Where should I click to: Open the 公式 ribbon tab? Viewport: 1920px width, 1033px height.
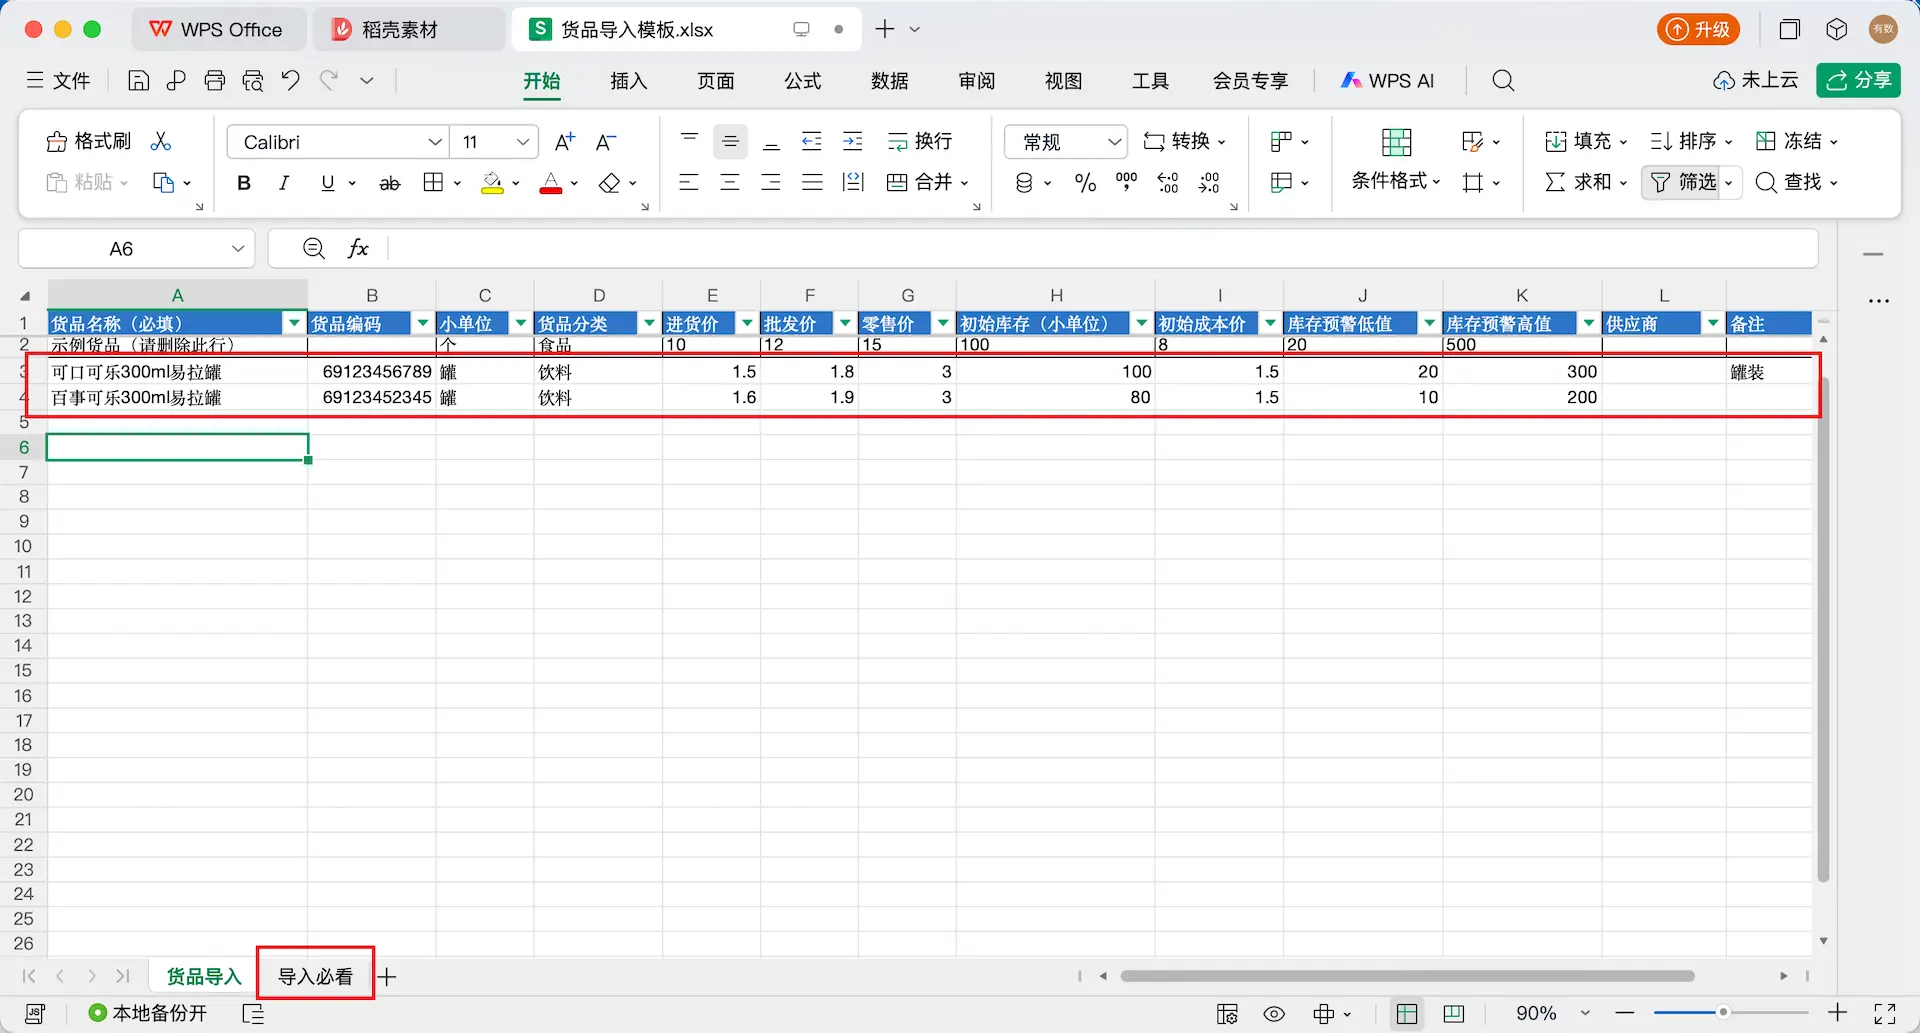click(803, 81)
